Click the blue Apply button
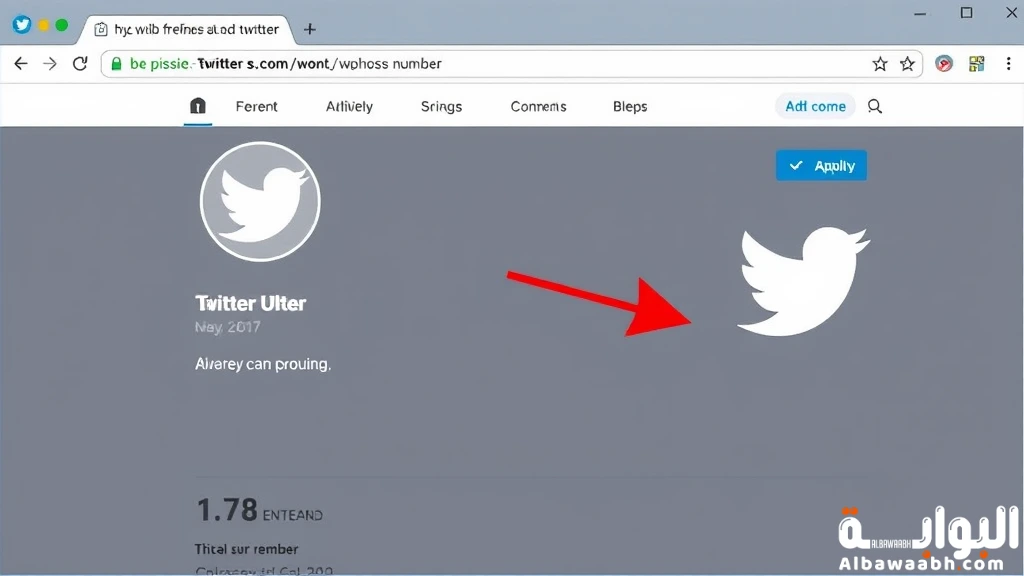Viewport: 1024px width, 576px height. [821, 166]
